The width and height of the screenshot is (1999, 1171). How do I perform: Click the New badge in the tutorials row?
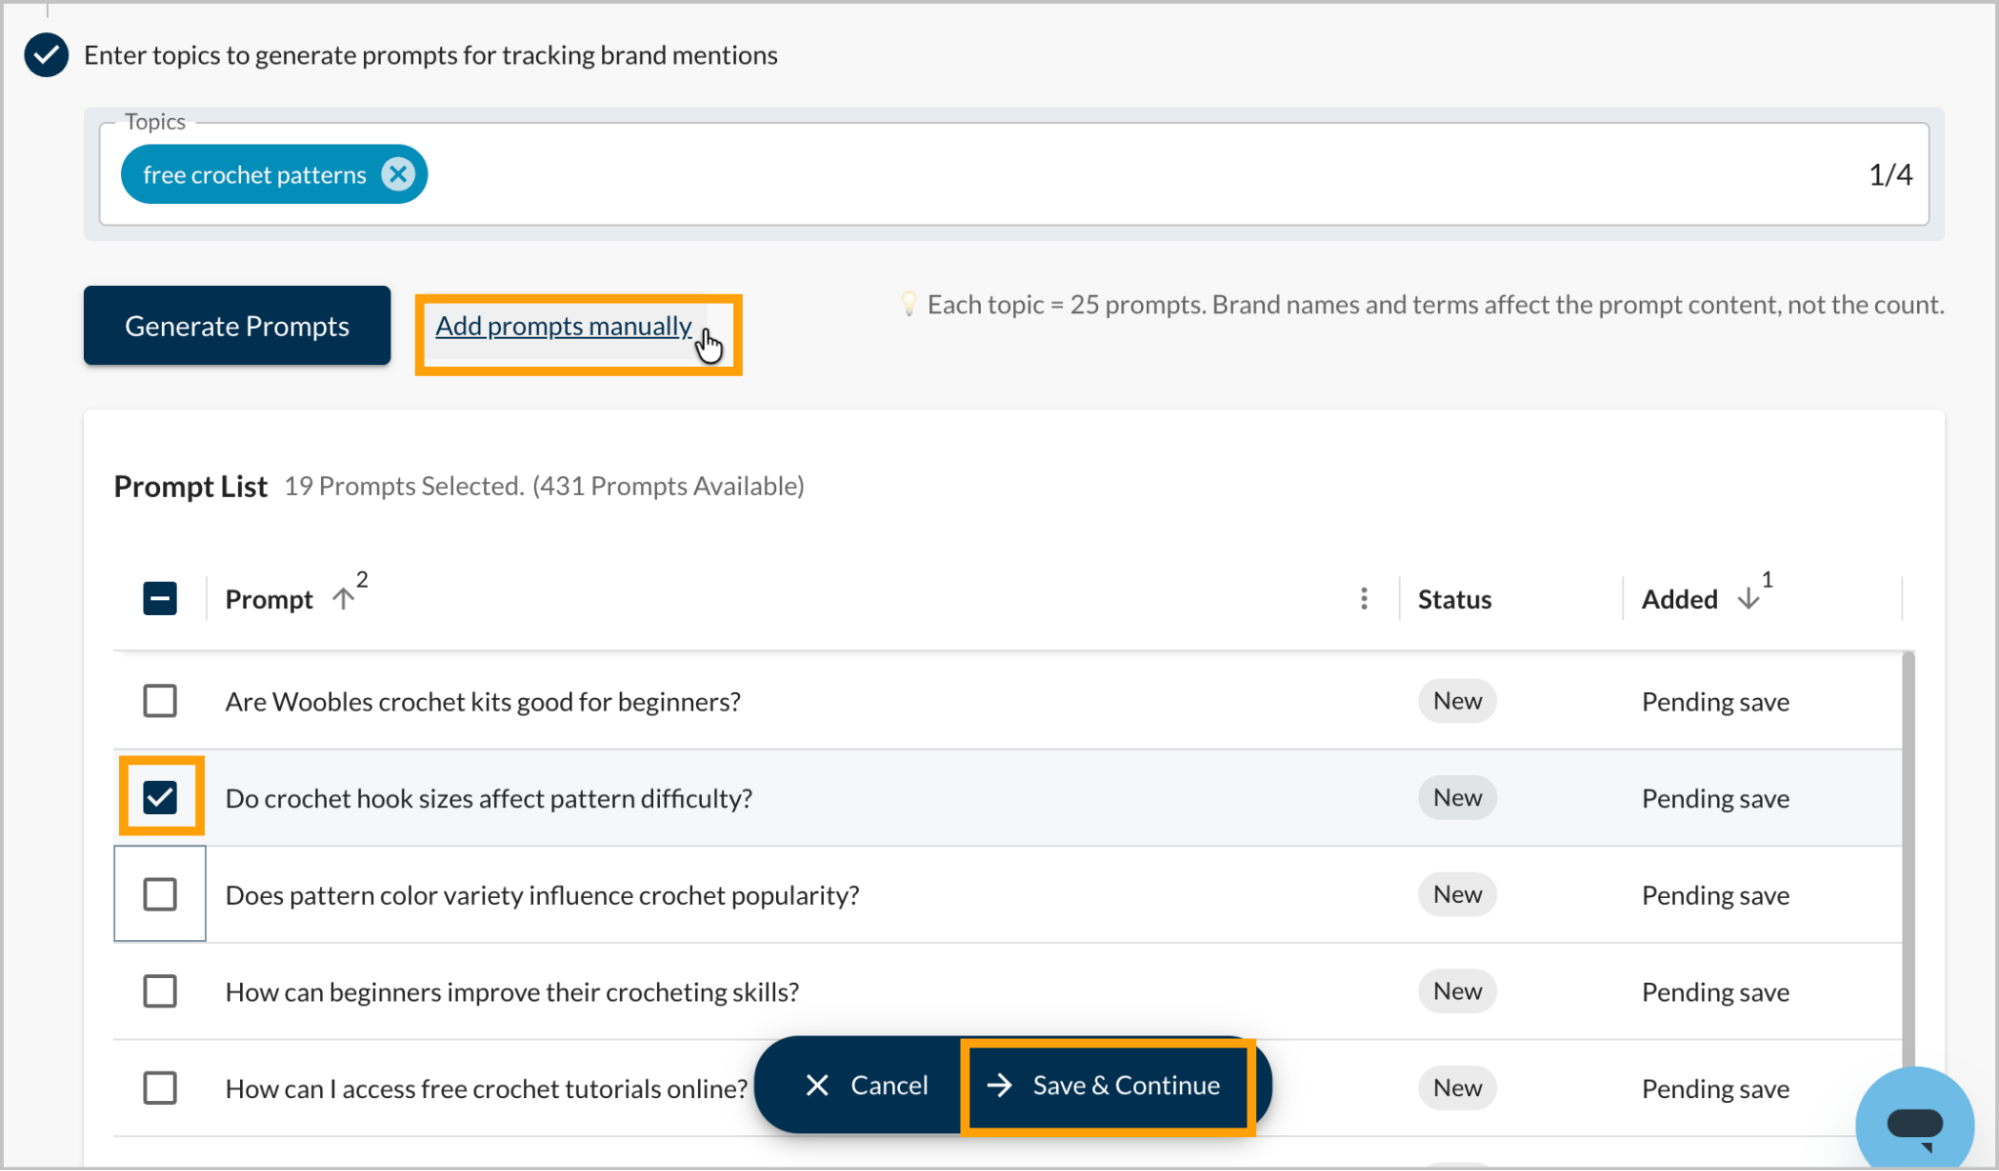point(1457,1088)
